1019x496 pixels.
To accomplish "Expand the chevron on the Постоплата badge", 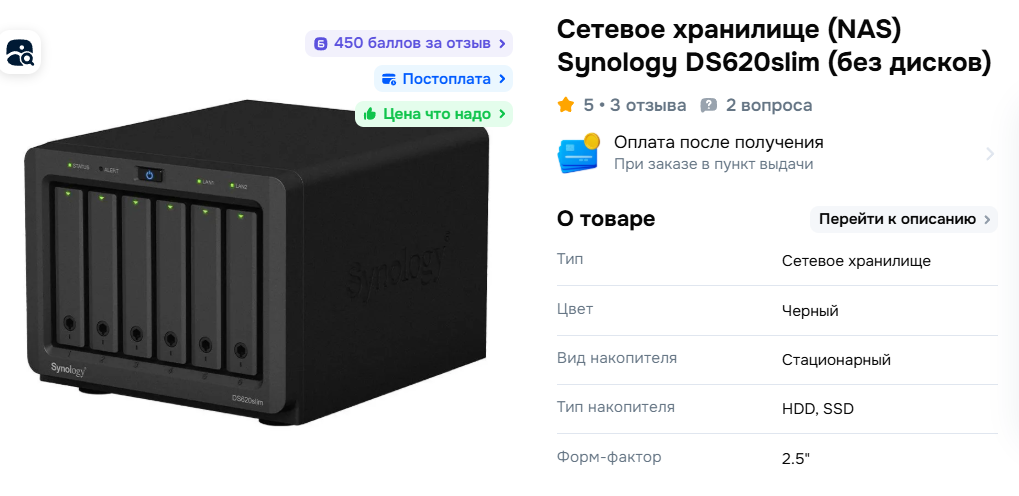I will click(x=502, y=79).
